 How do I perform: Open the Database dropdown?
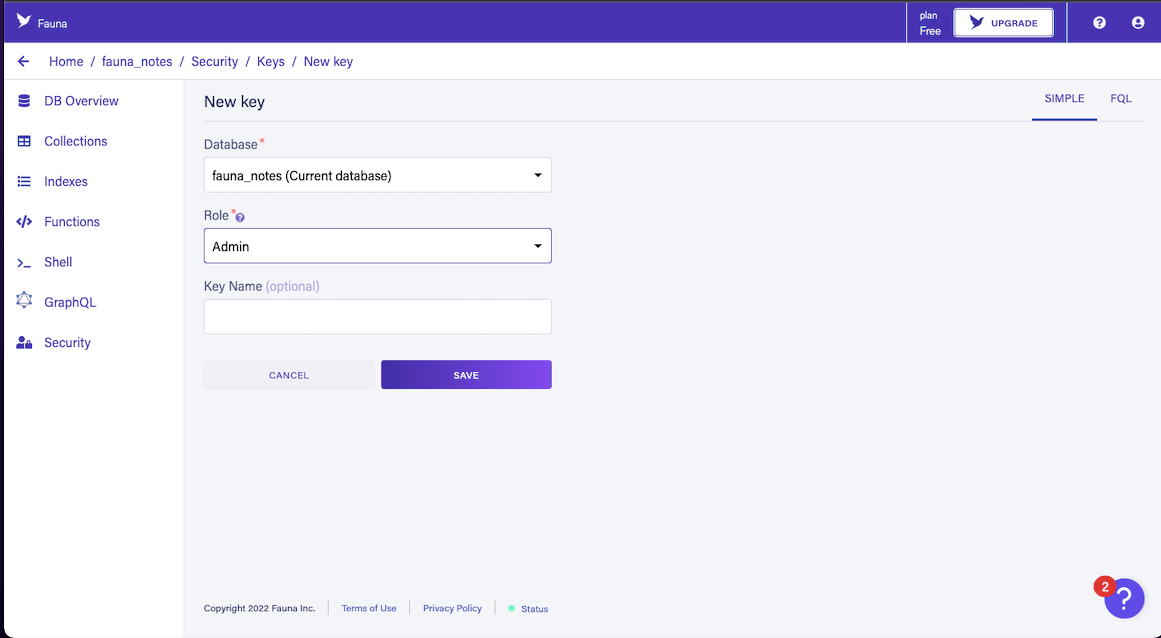[378, 175]
